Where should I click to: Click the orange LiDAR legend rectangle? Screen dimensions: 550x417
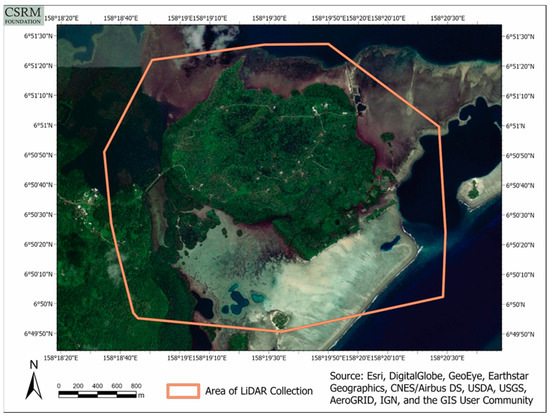point(183,391)
